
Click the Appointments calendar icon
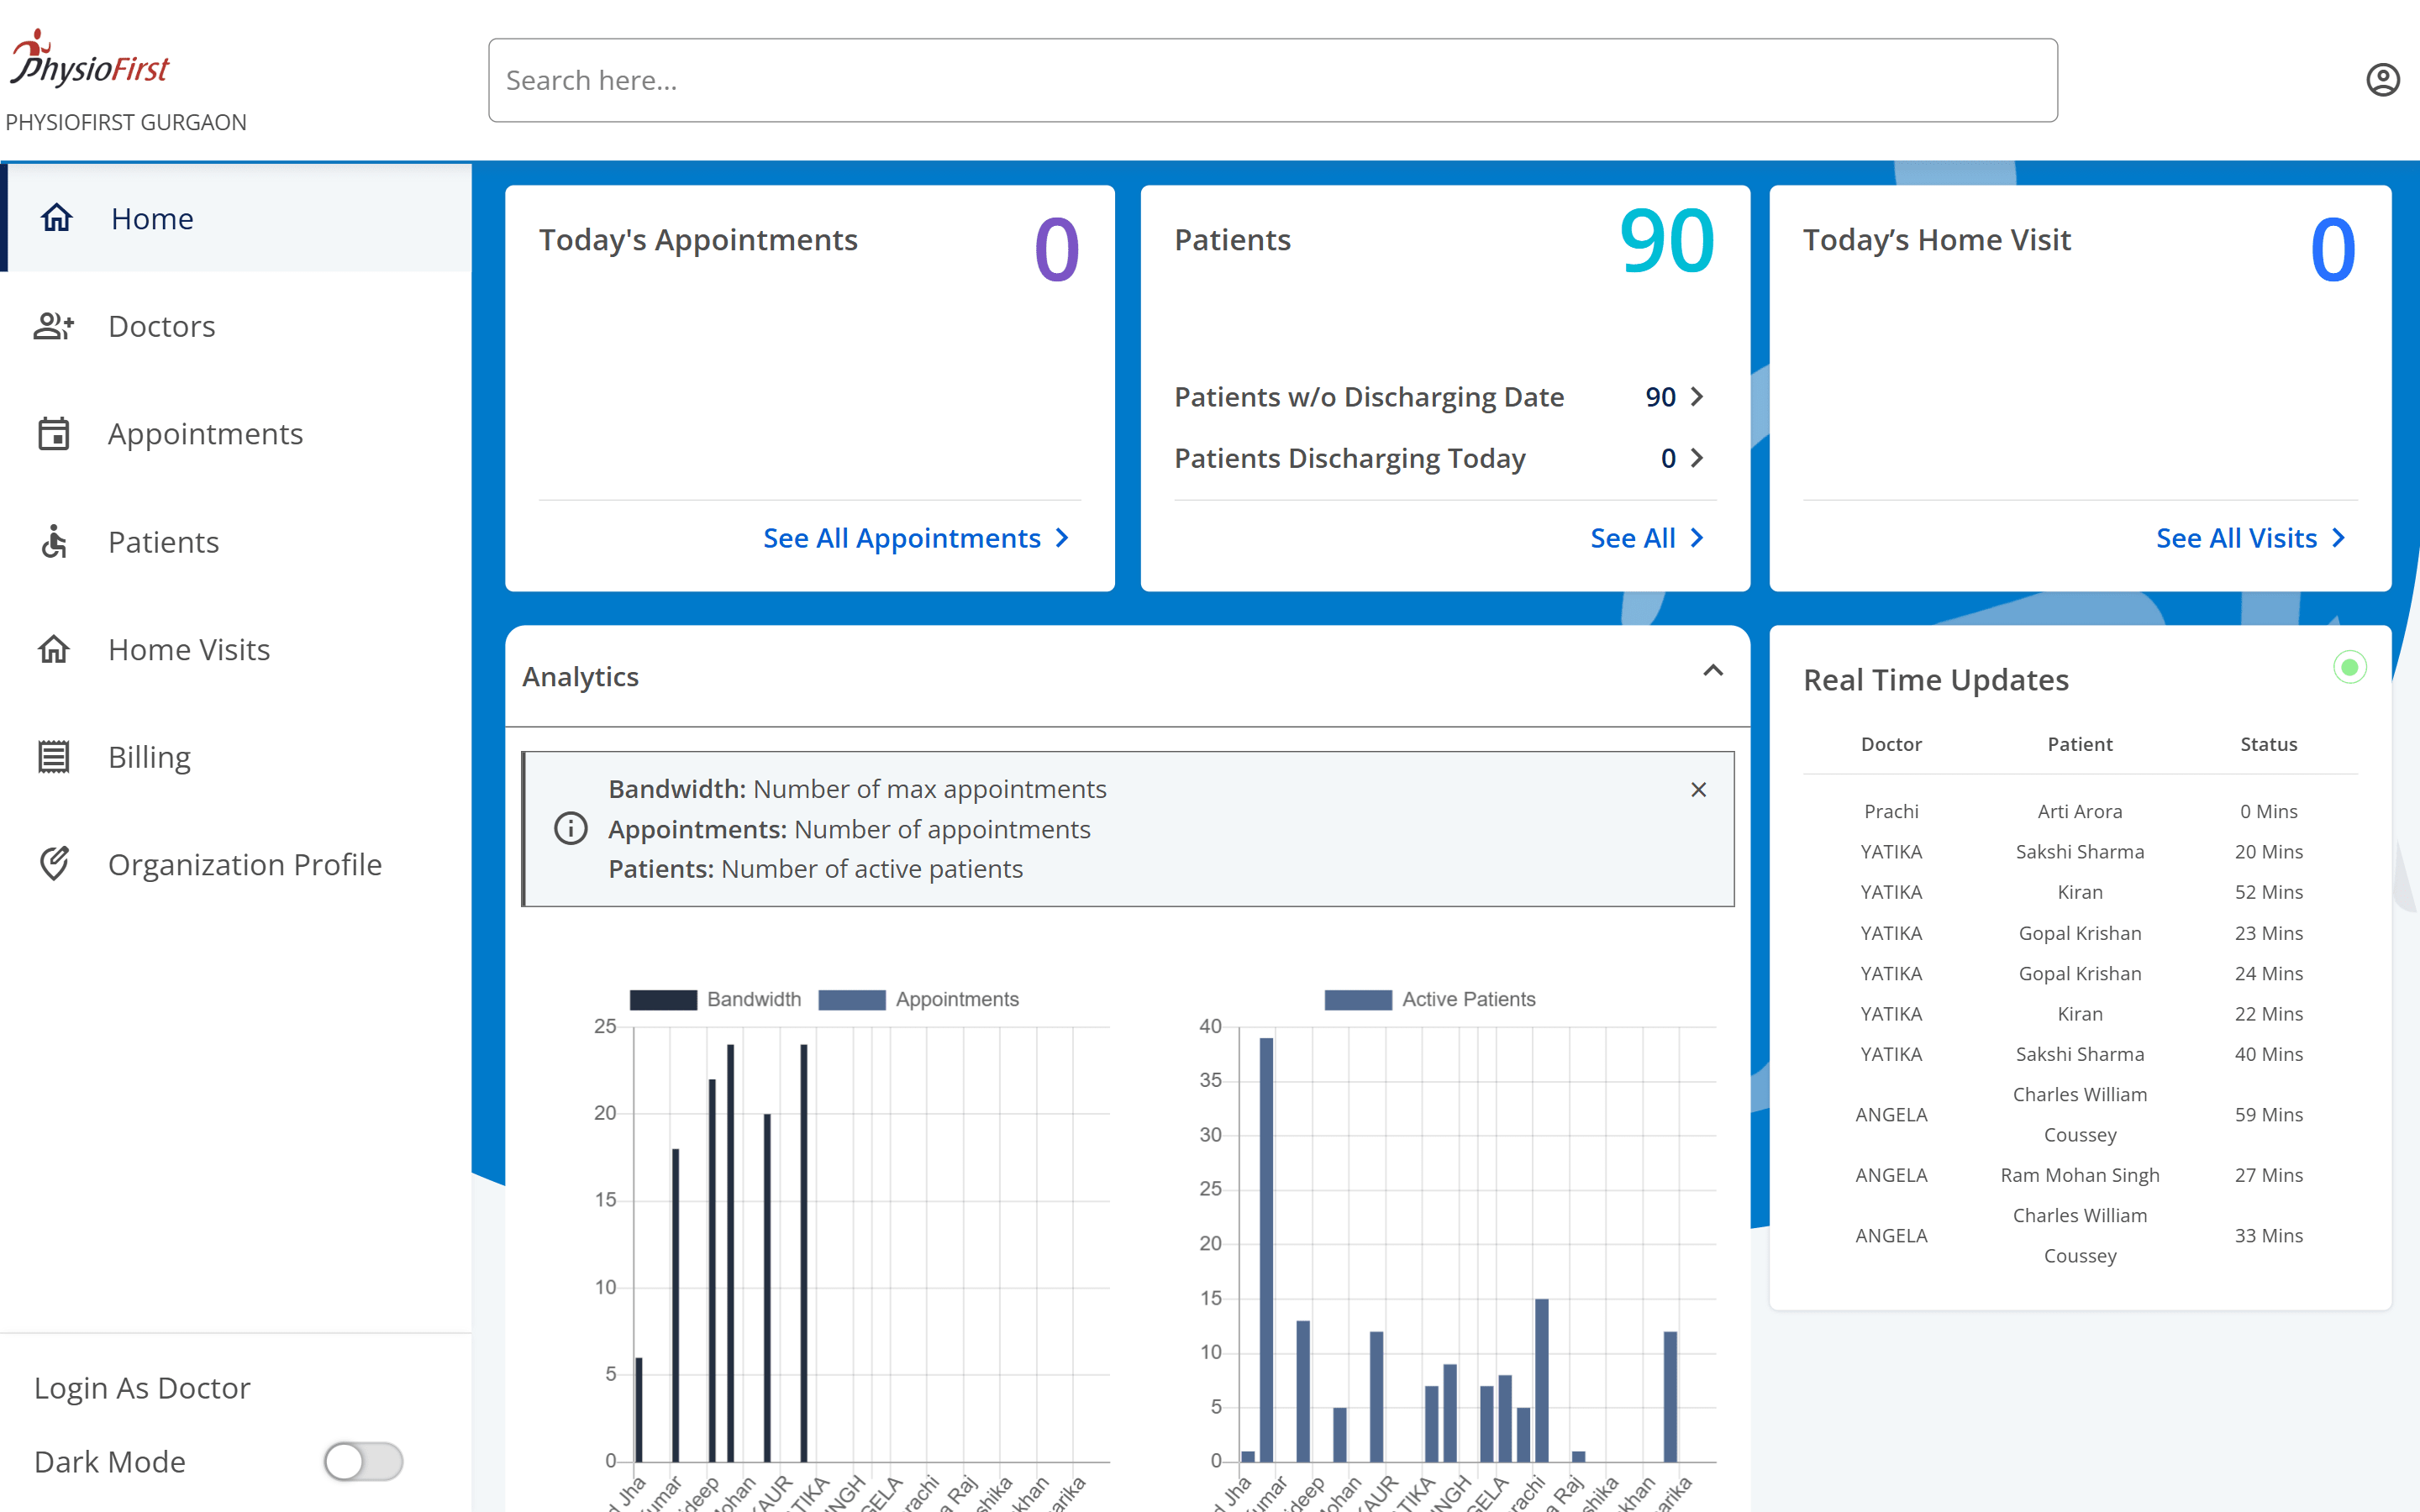(x=54, y=433)
